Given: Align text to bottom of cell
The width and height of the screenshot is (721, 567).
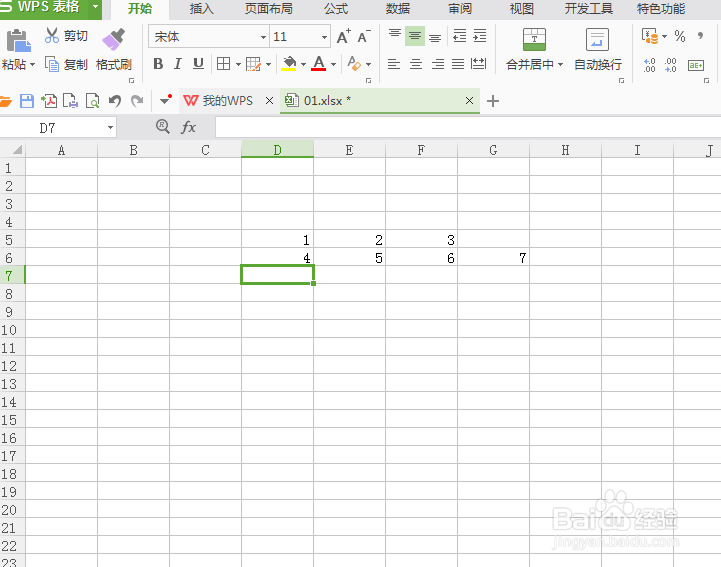Looking at the screenshot, I should [x=435, y=36].
